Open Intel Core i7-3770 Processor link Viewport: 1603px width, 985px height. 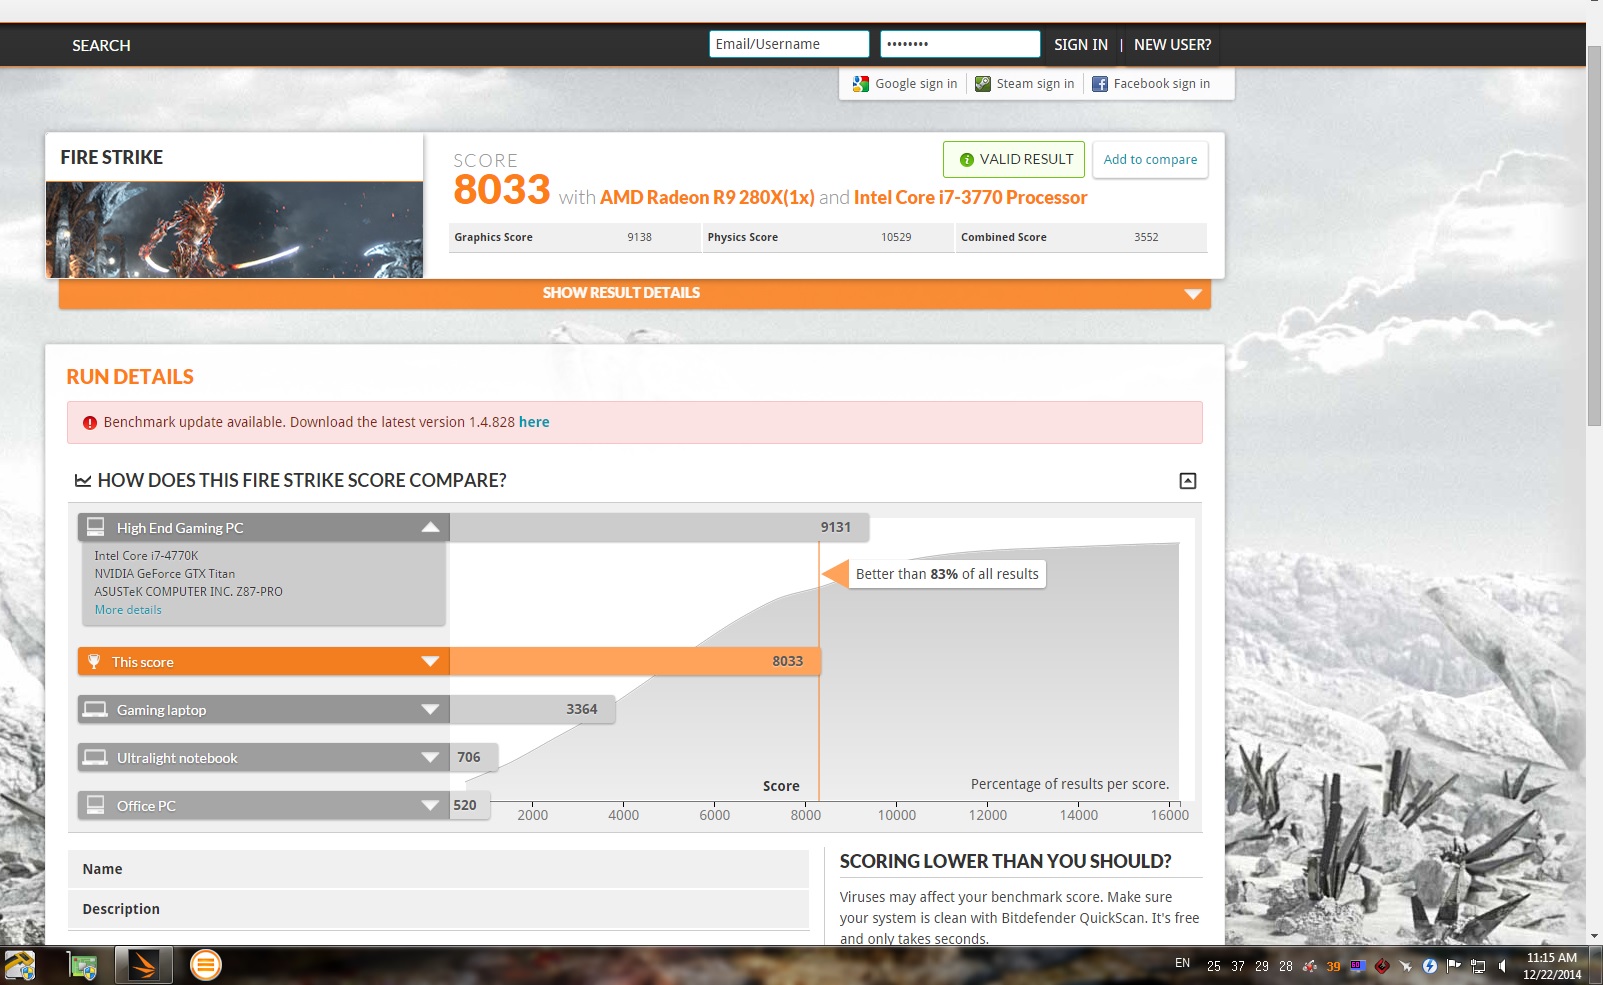pos(970,198)
